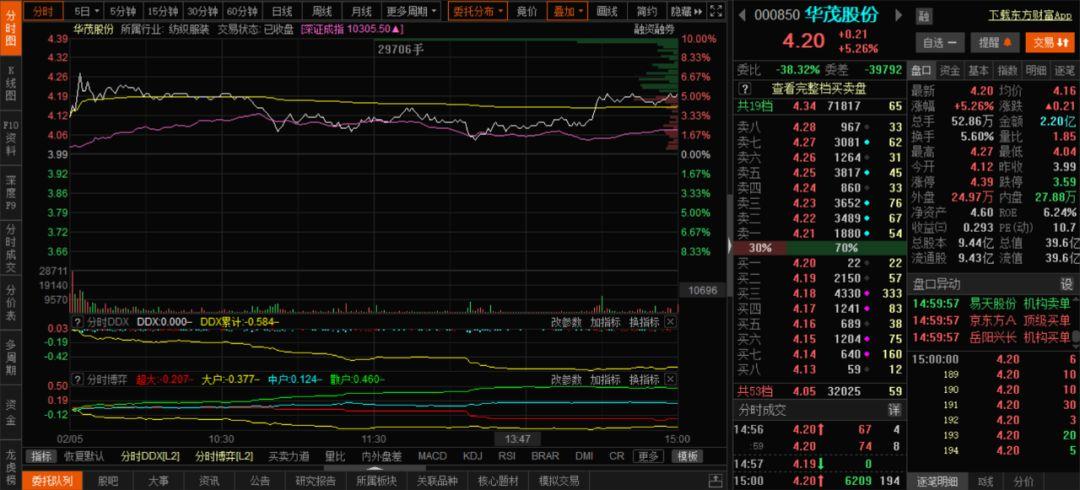Viewport: 1080px width, 490px height.
Task: Open 深度F9 sidebar item
Action: [10, 192]
